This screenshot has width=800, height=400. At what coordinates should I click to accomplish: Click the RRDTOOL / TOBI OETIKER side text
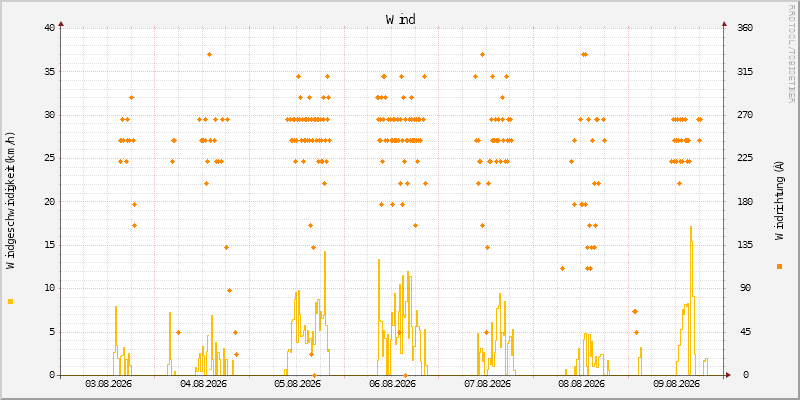click(792, 53)
